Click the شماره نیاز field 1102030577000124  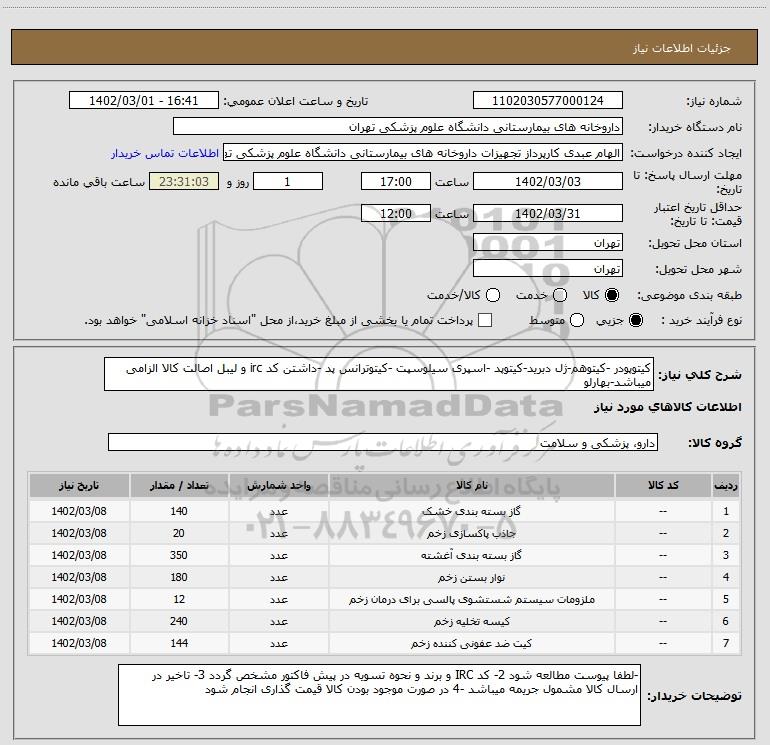pos(548,101)
